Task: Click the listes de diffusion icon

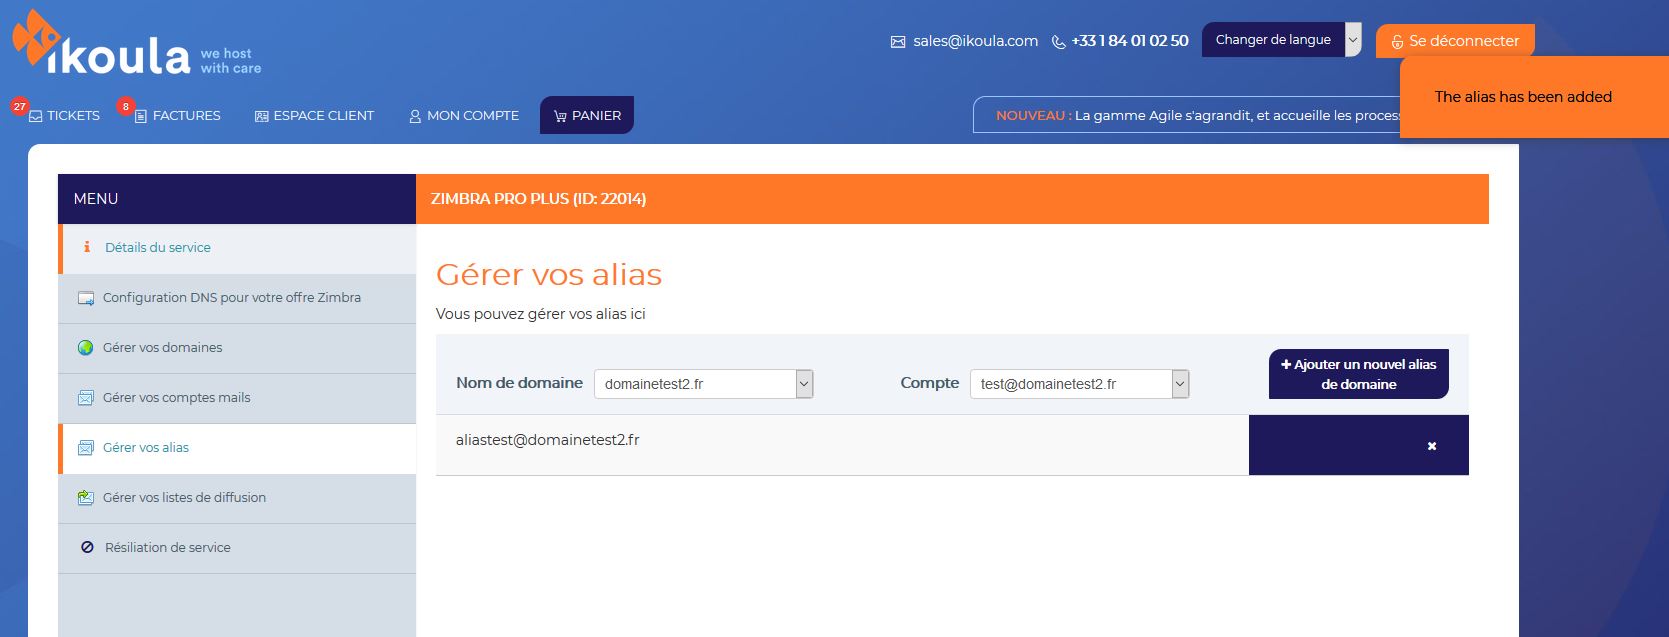Action: tap(86, 497)
